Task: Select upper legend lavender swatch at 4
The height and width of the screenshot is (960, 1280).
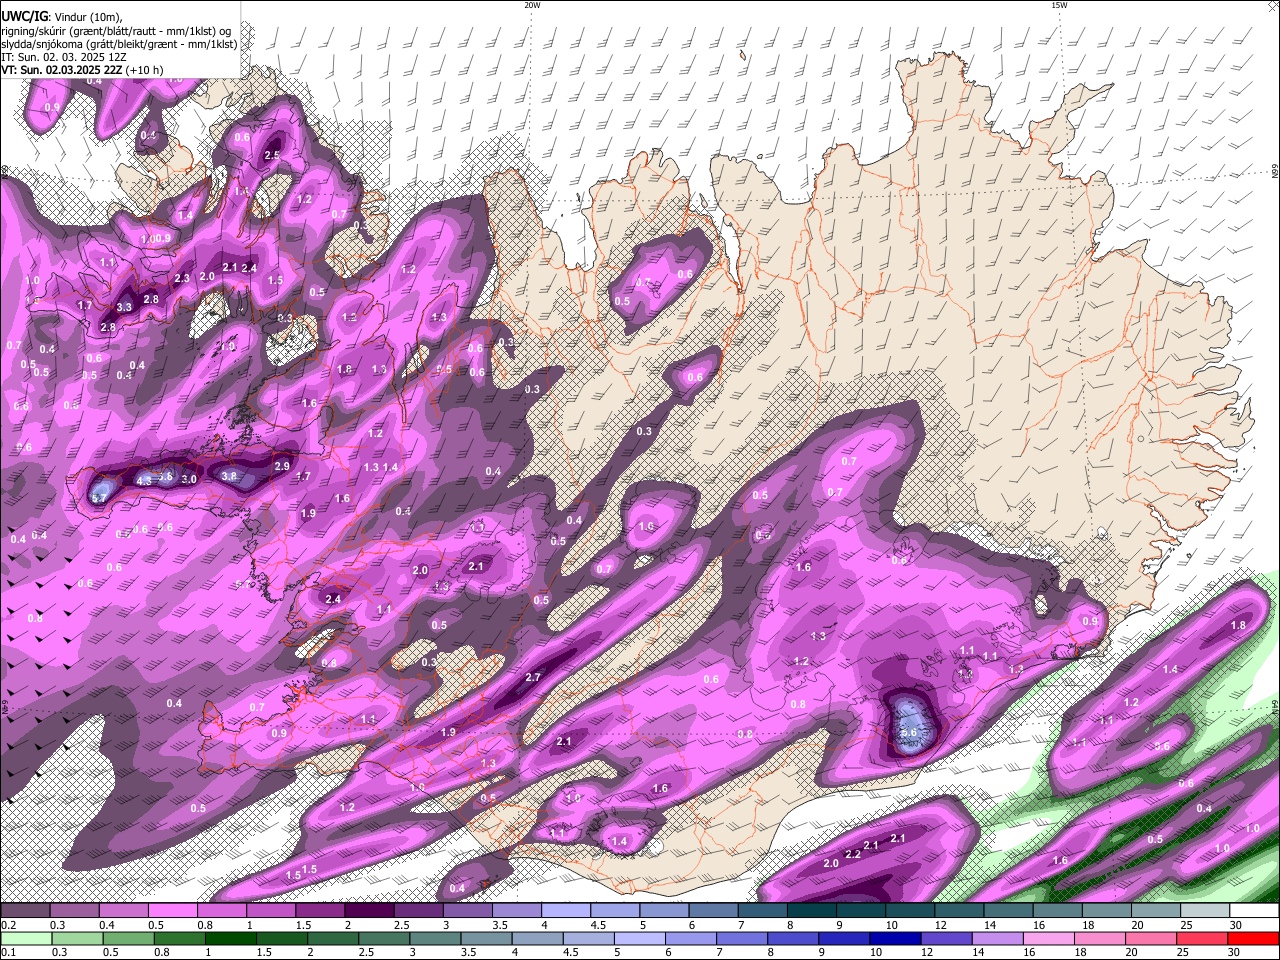Action: [566, 911]
